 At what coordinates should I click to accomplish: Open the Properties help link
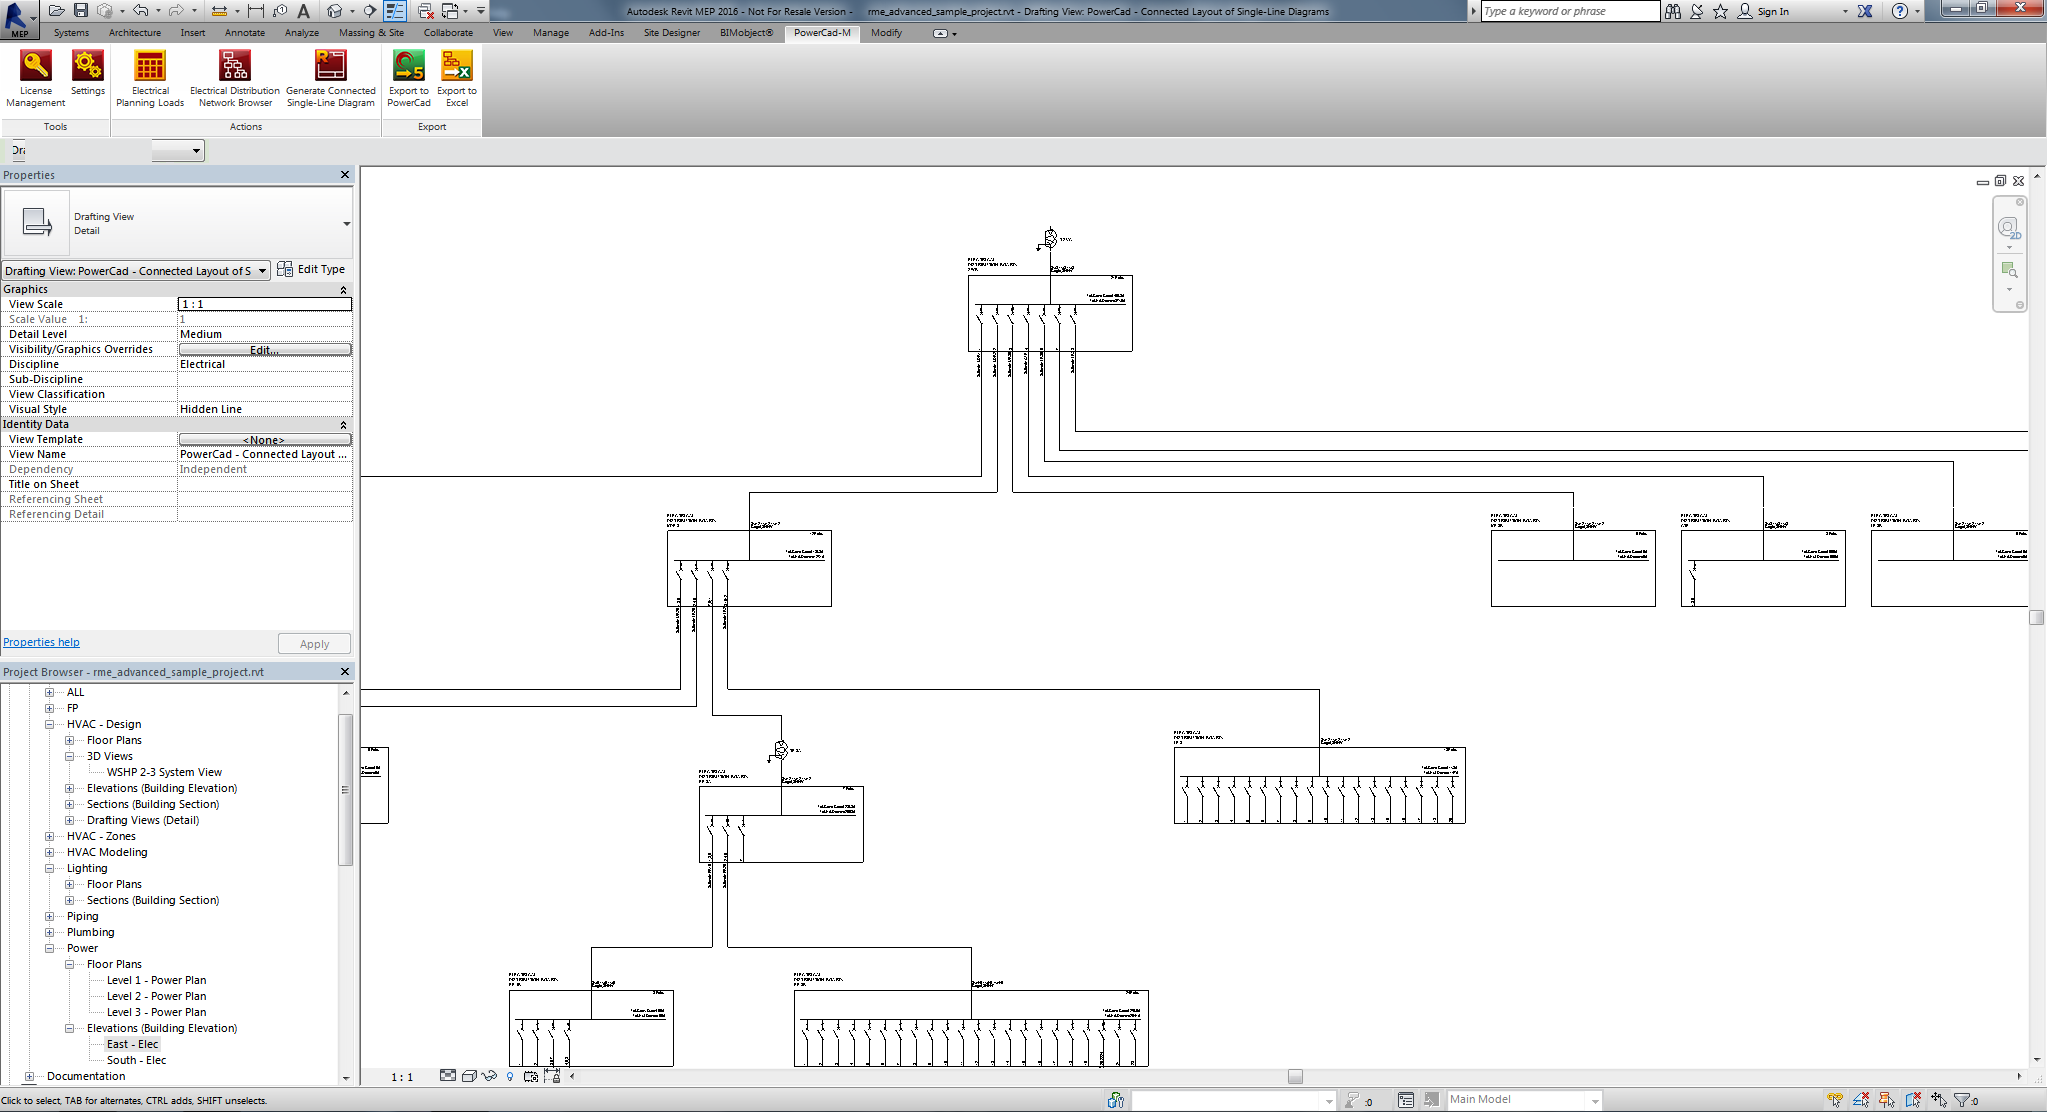41,643
